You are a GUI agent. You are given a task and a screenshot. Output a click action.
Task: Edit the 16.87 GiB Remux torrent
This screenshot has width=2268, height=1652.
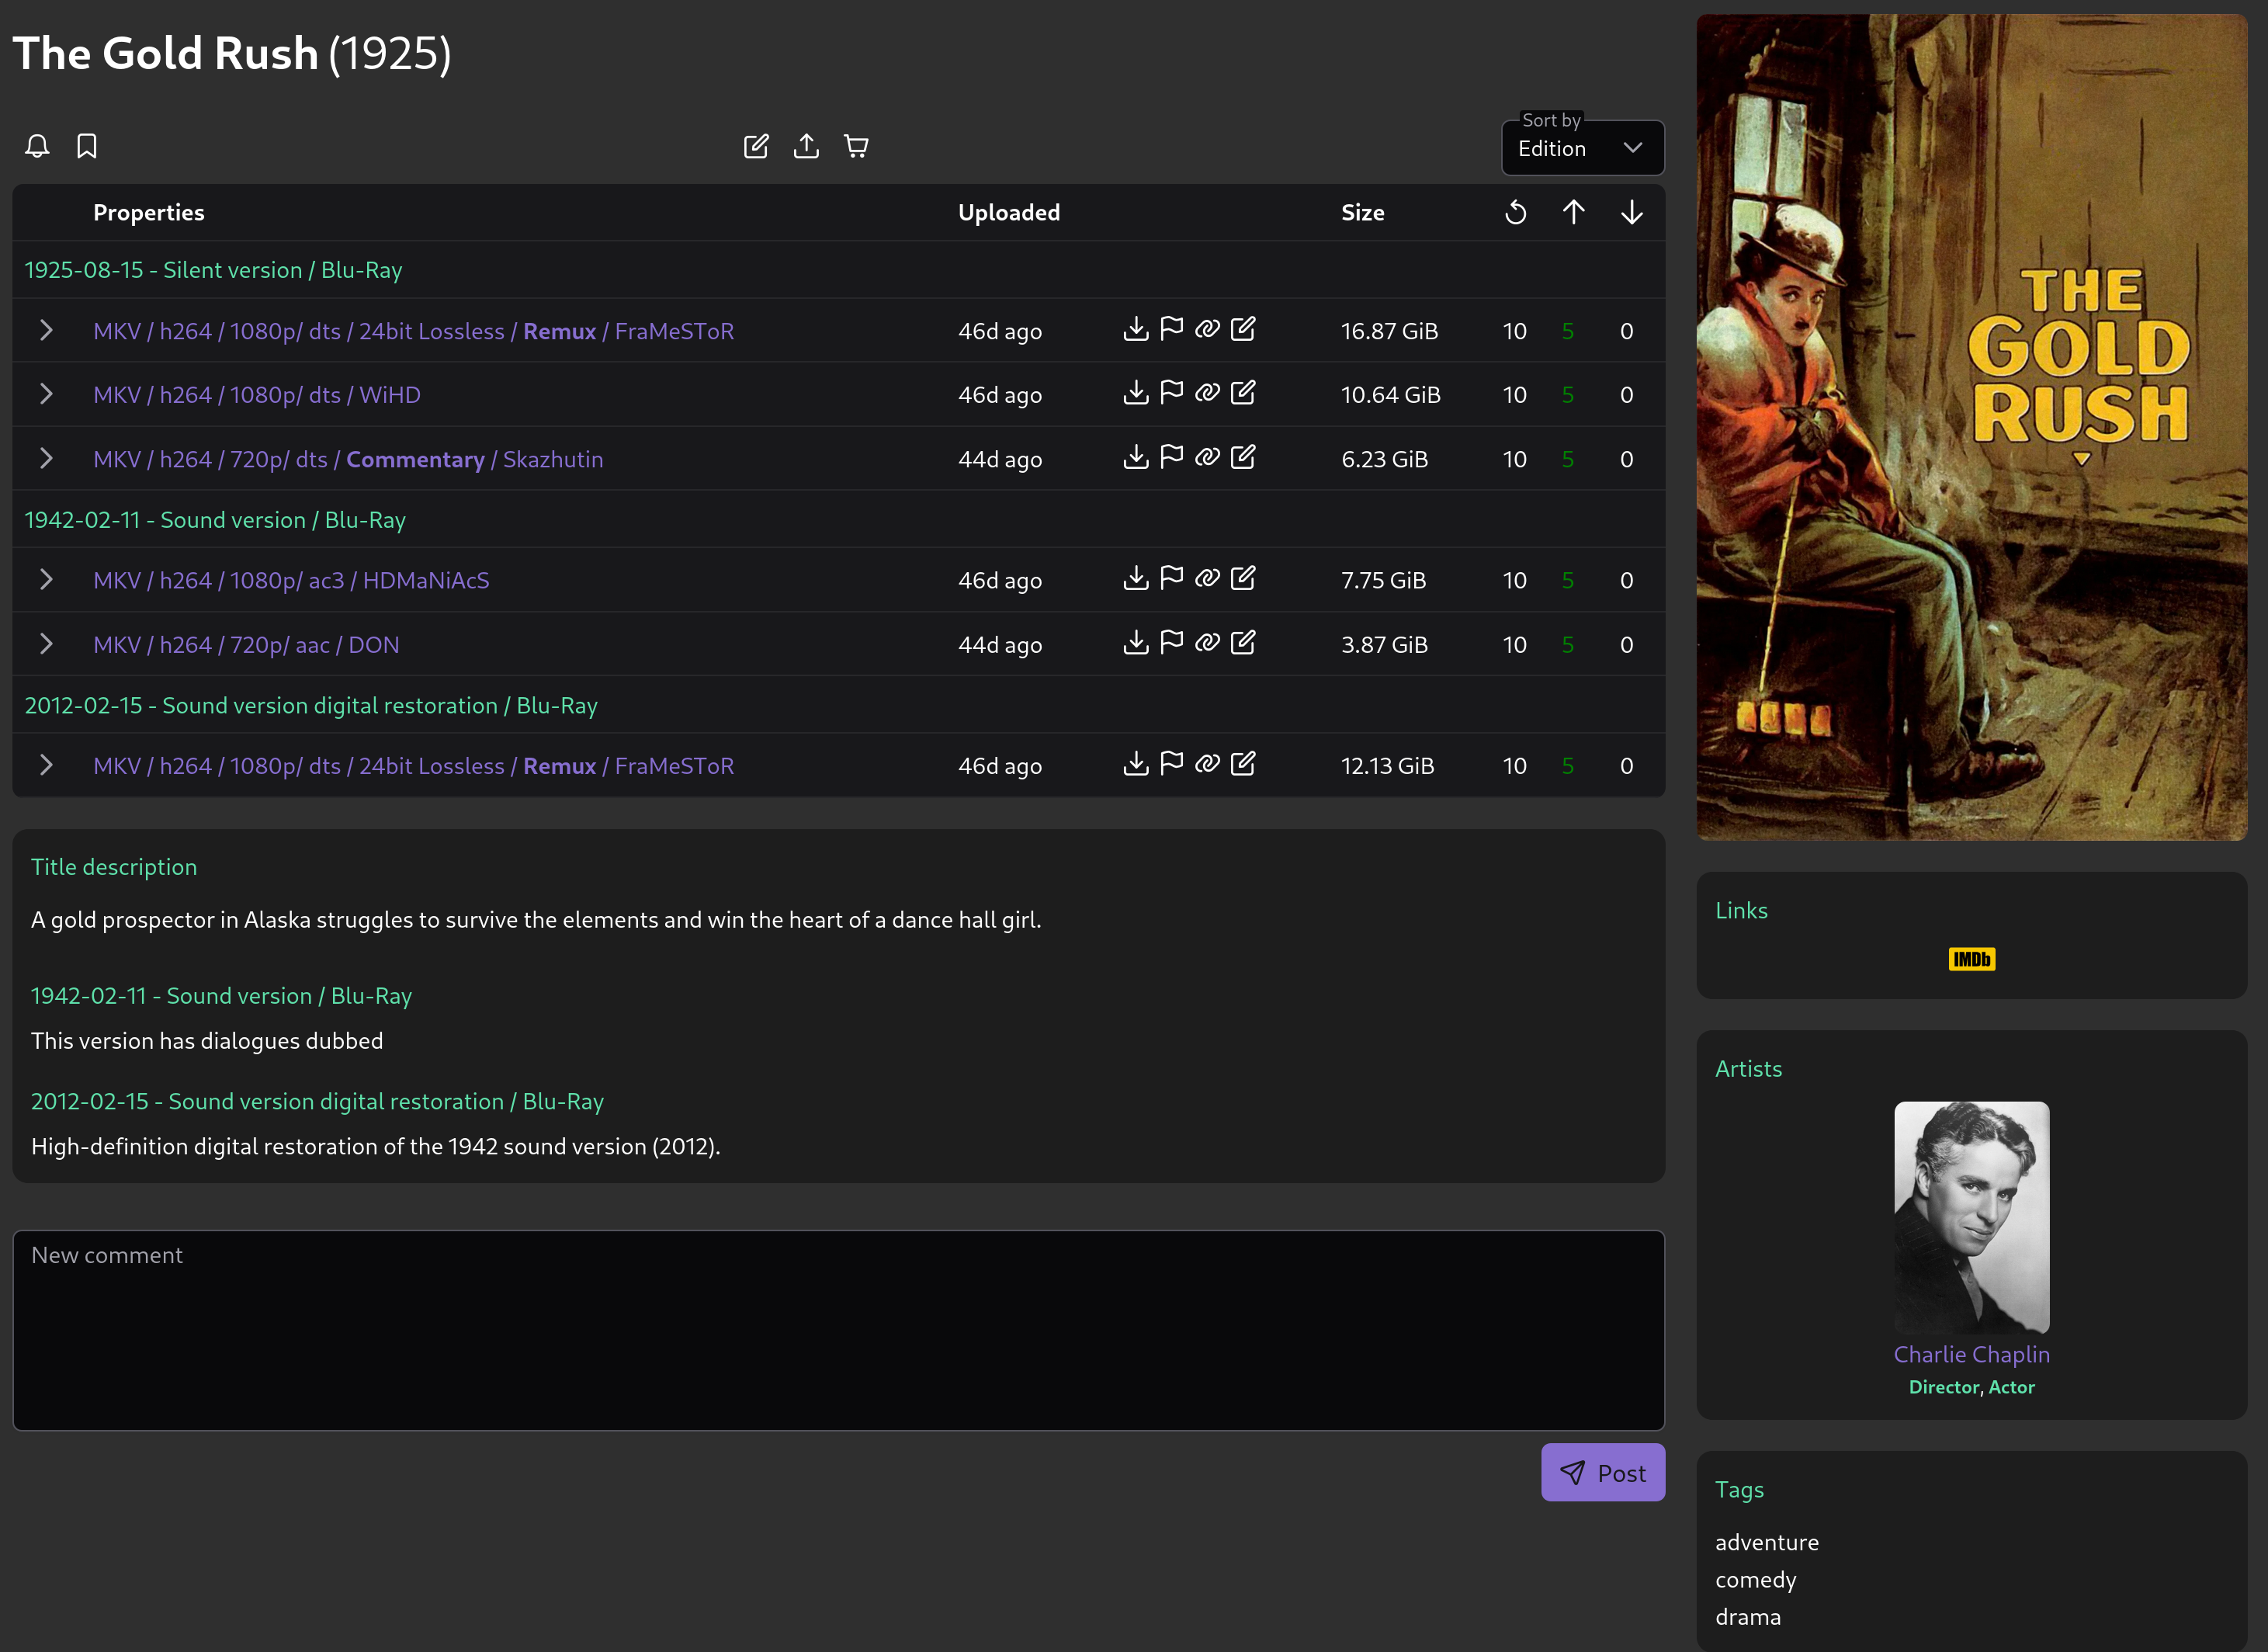click(1243, 329)
